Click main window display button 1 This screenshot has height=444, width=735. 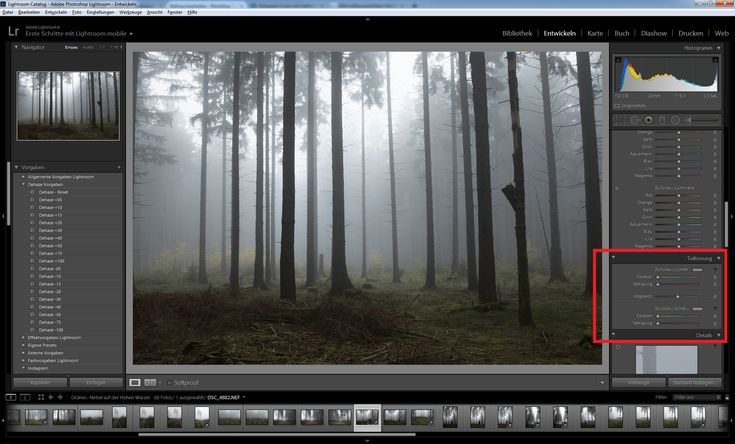point(10,397)
